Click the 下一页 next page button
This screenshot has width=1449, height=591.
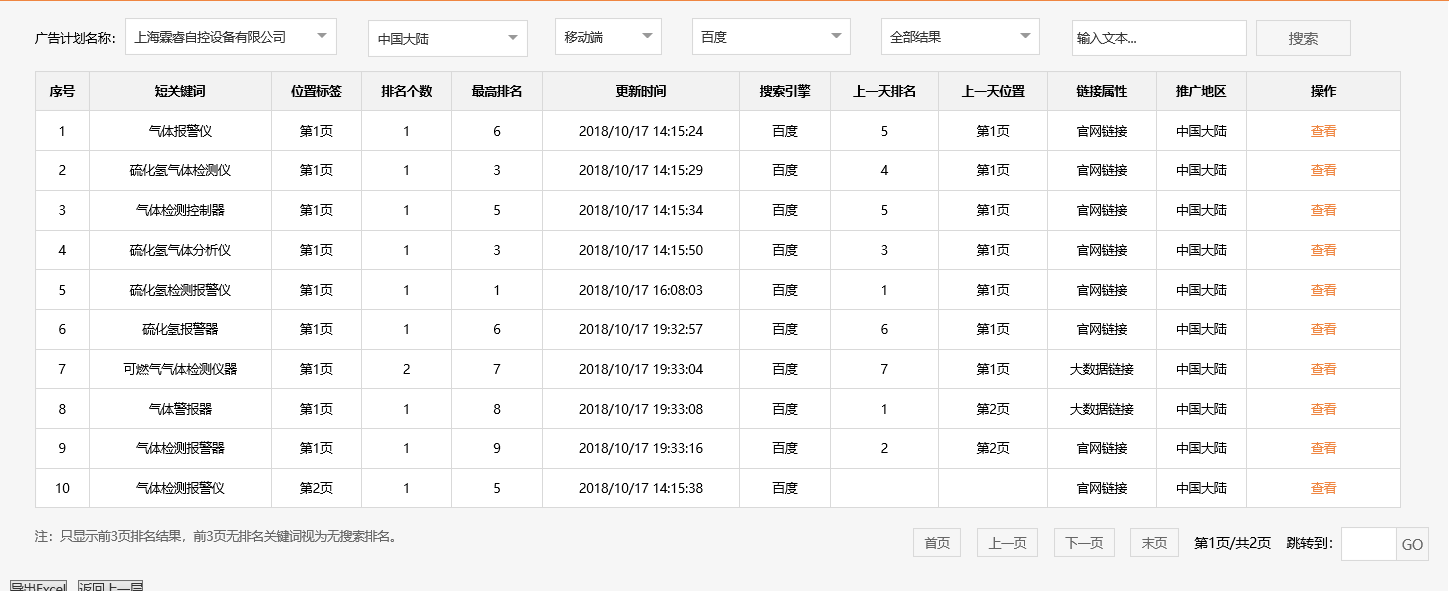click(x=1083, y=542)
